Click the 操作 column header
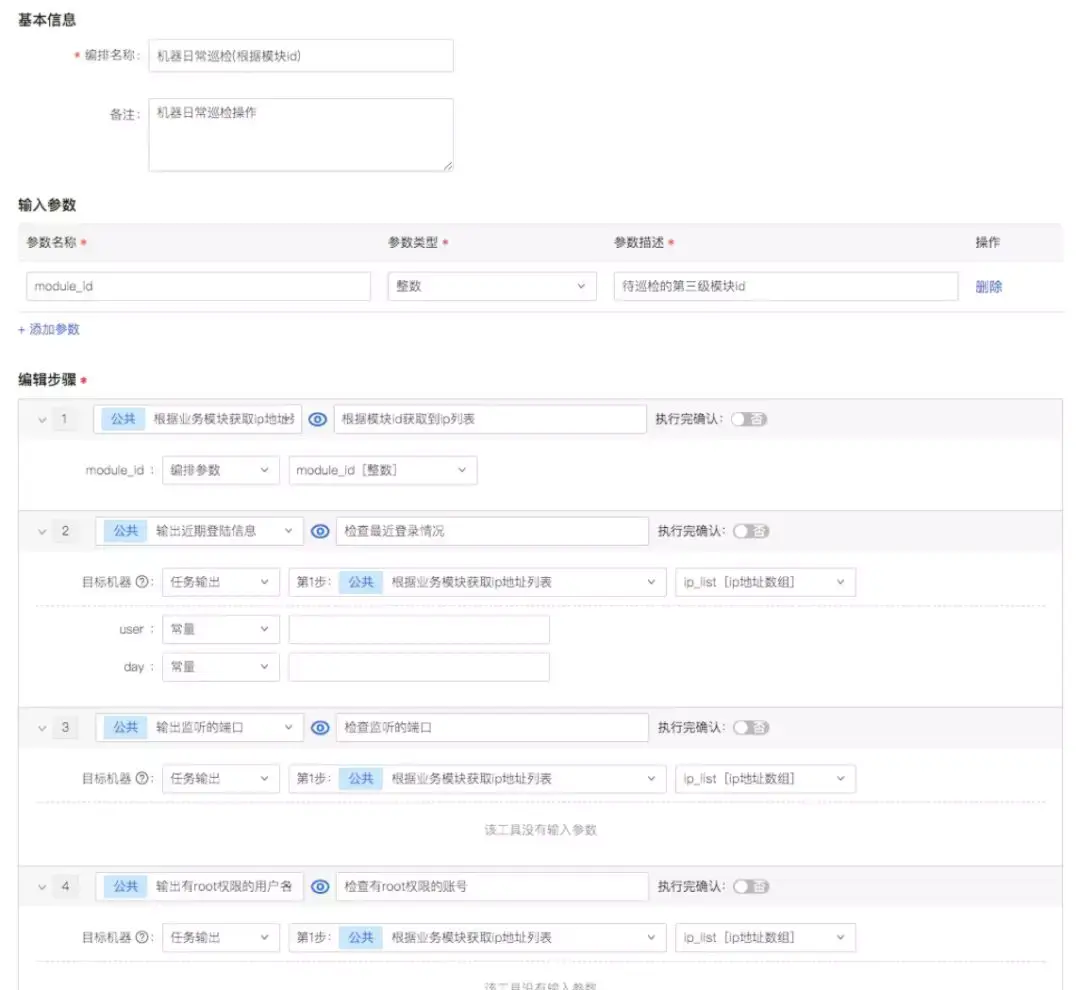Image resolution: width=1080 pixels, height=990 pixels. click(988, 243)
